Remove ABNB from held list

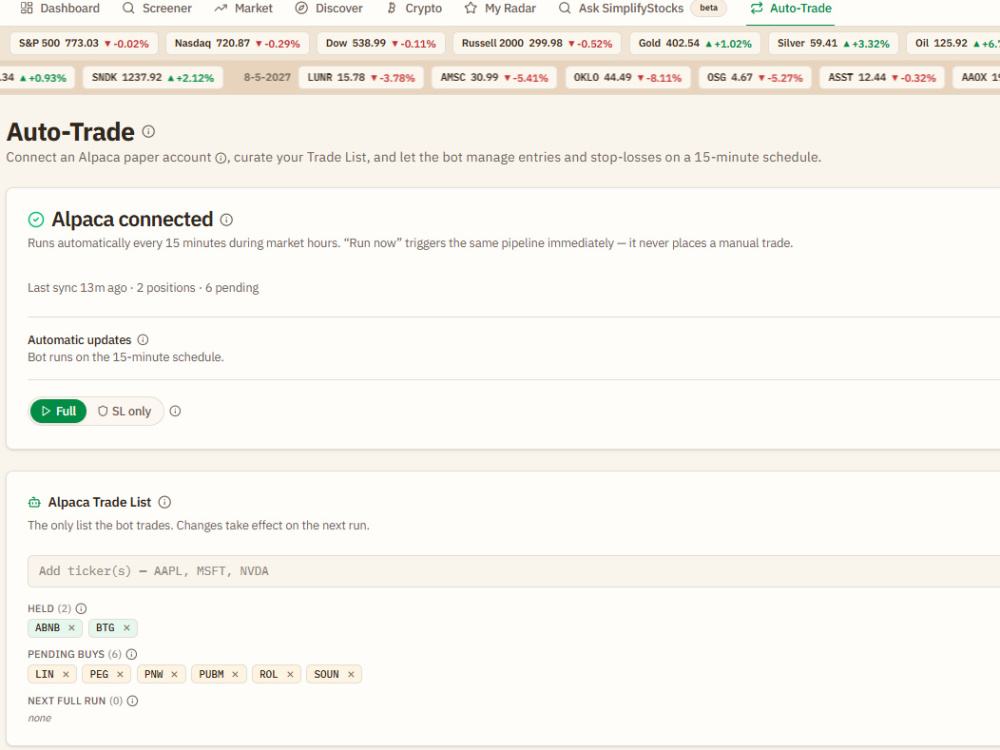coord(71,628)
